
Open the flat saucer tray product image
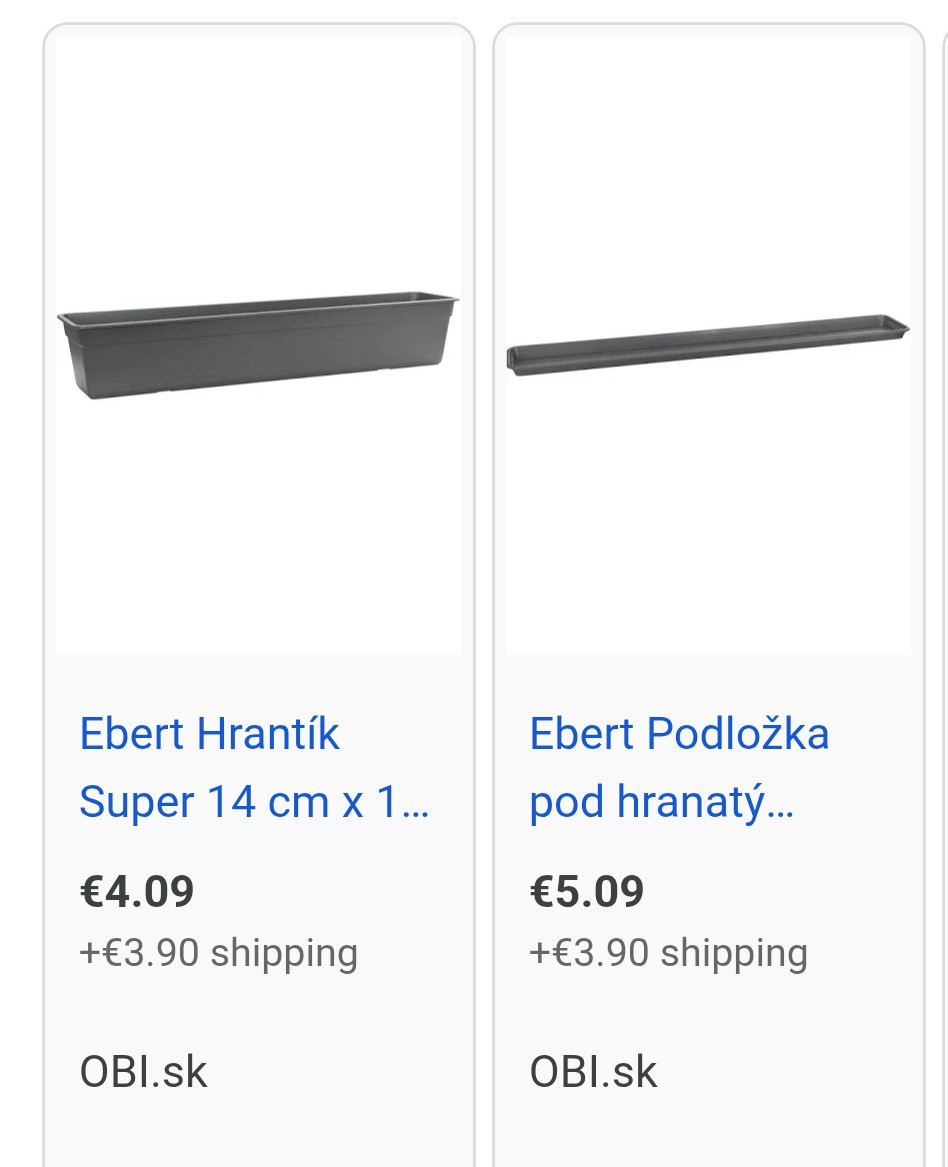click(708, 345)
